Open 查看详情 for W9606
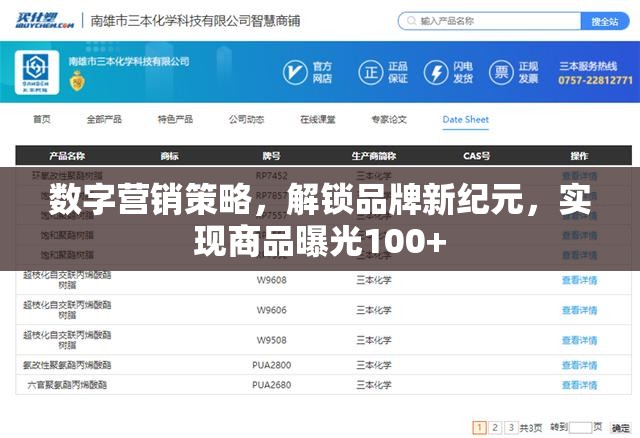The height and width of the screenshot is (438, 640). pyautogui.click(x=579, y=310)
